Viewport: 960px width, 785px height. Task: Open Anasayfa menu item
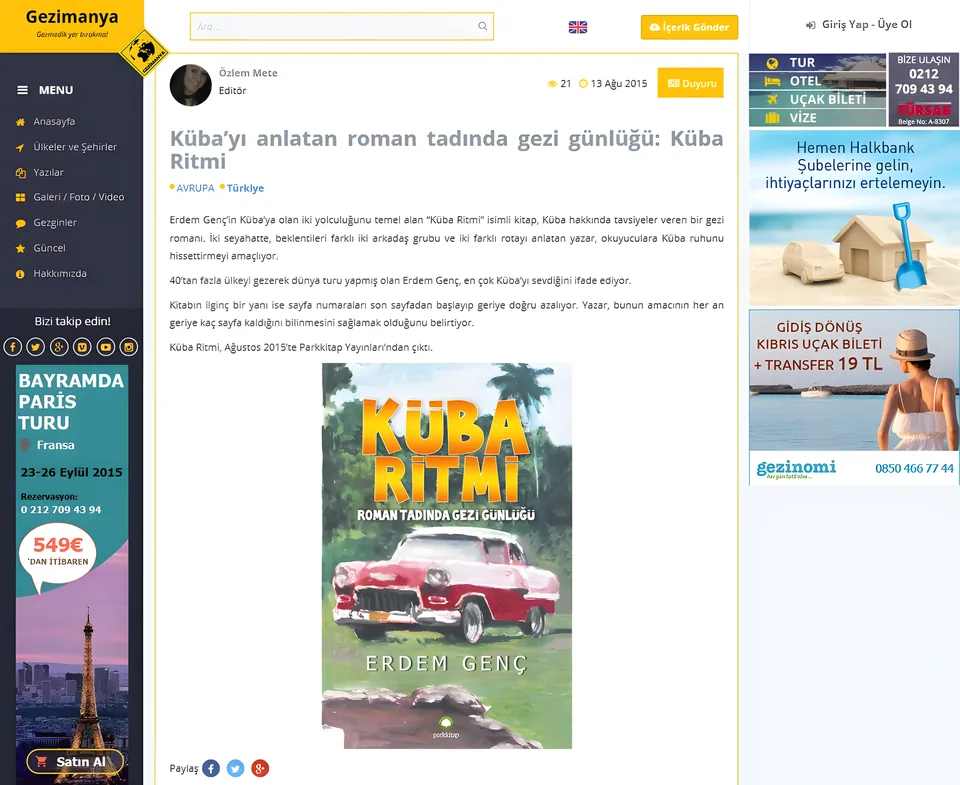point(54,121)
